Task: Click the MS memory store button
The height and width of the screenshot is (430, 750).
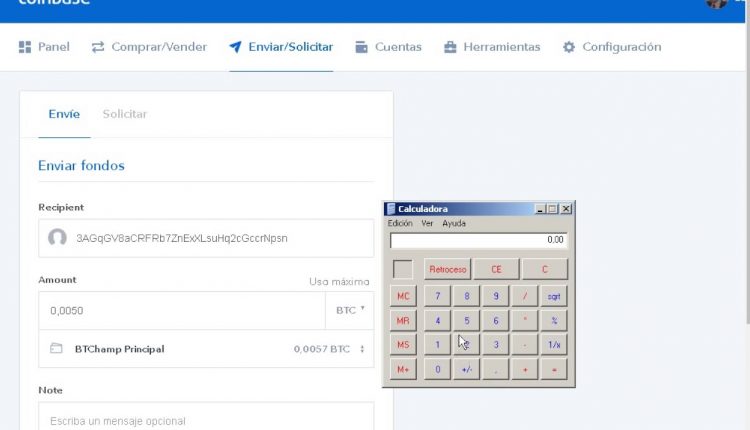Action: (x=403, y=345)
